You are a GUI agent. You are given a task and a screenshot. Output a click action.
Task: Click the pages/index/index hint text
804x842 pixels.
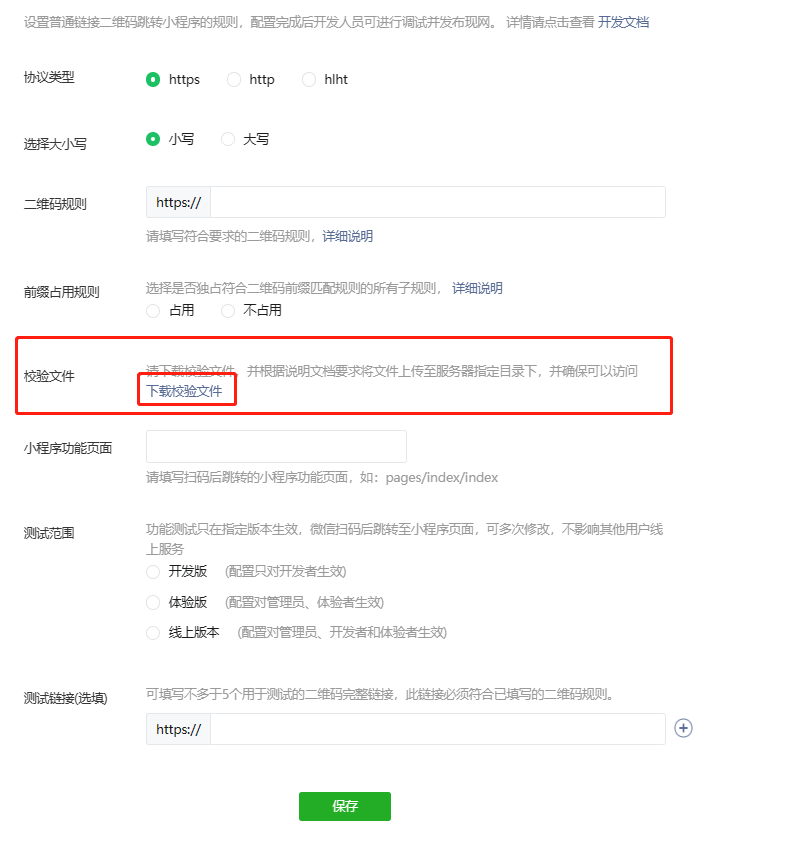(x=441, y=477)
